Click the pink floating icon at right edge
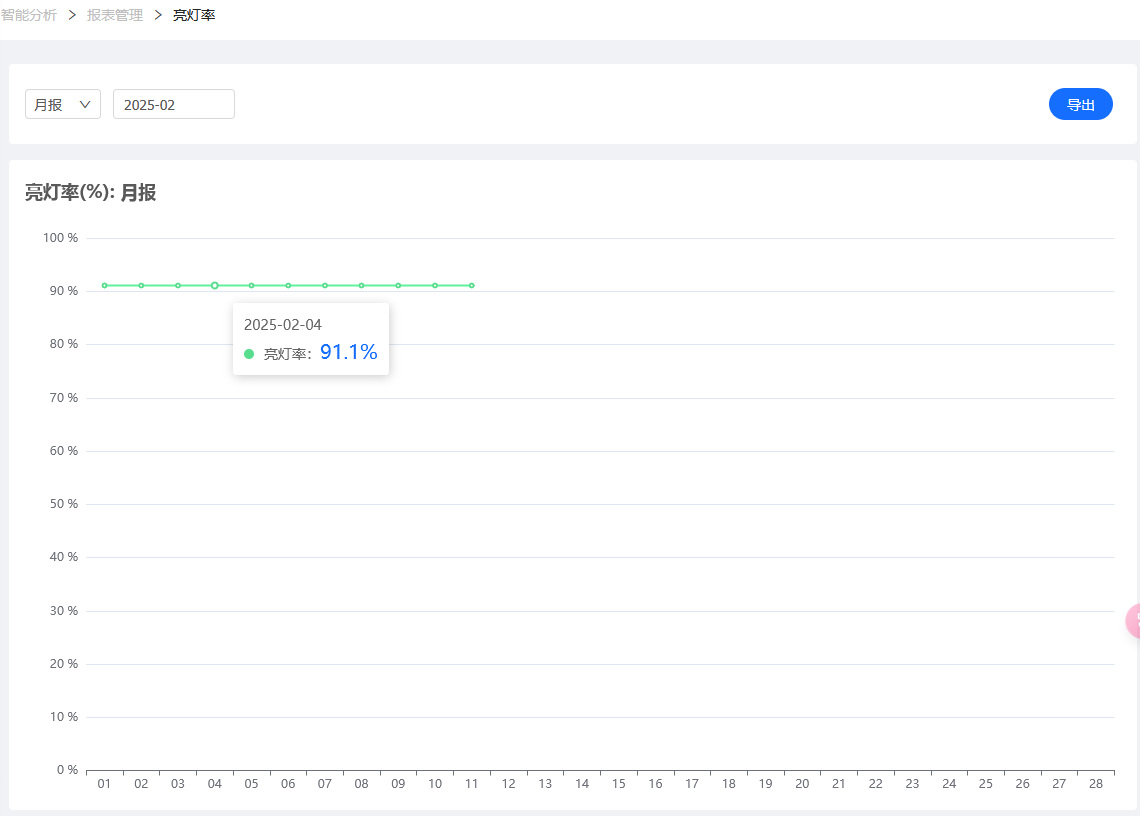 pyautogui.click(x=1133, y=620)
